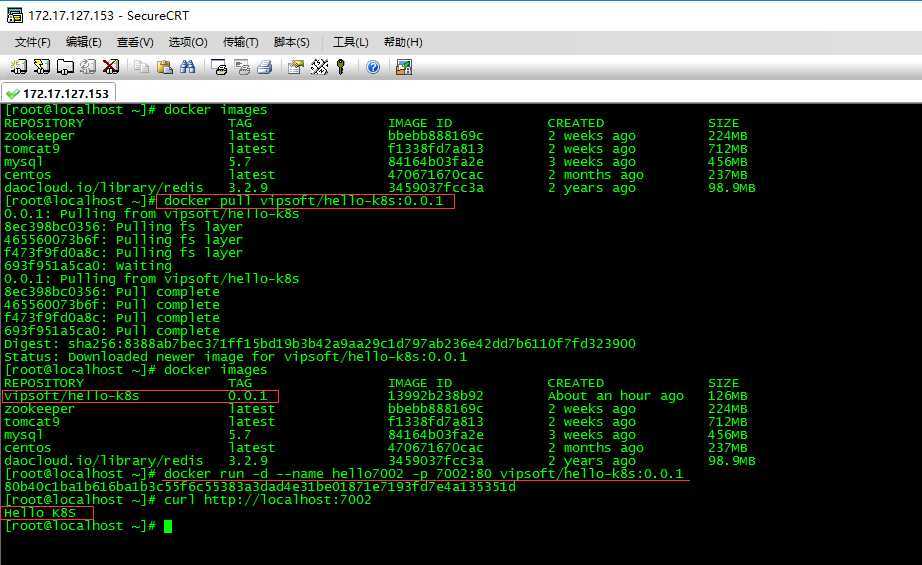Image resolution: width=922 pixels, height=565 pixels.
Task: Click the first 'docker images' command
Action: tap(215, 110)
